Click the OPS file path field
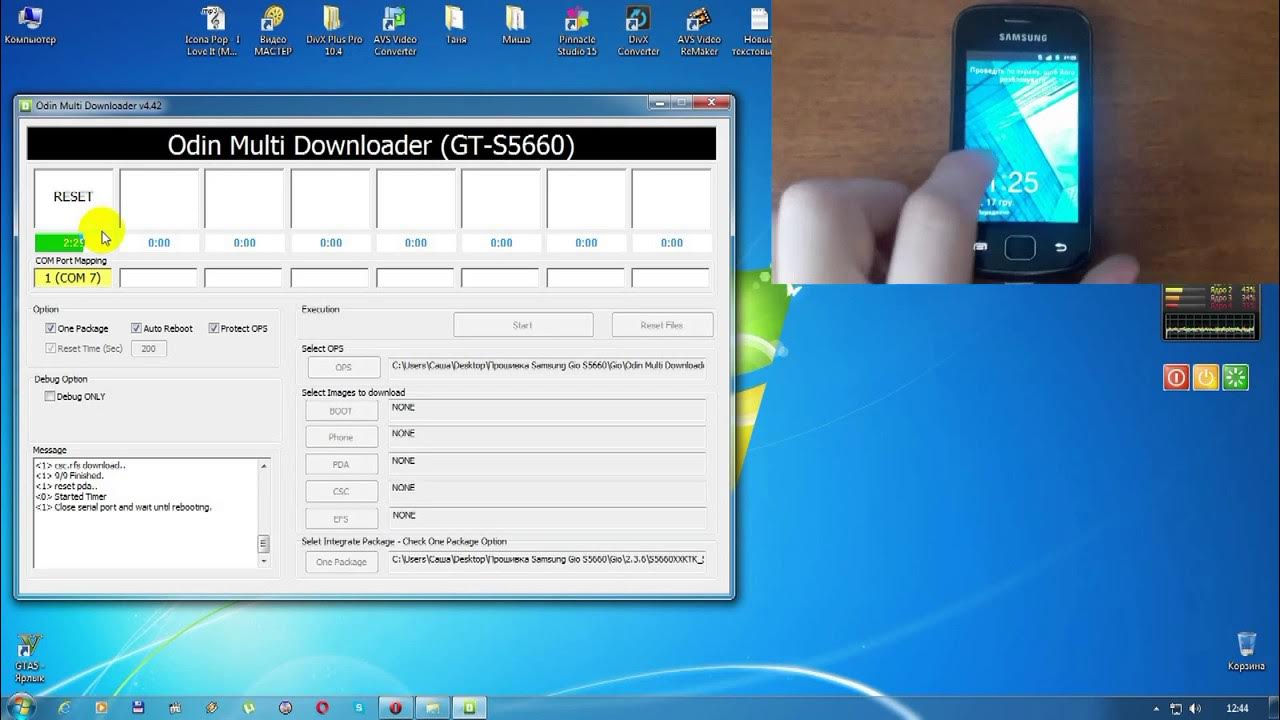The height and width of the screenshot is (720, 1280). click(546, 367)
